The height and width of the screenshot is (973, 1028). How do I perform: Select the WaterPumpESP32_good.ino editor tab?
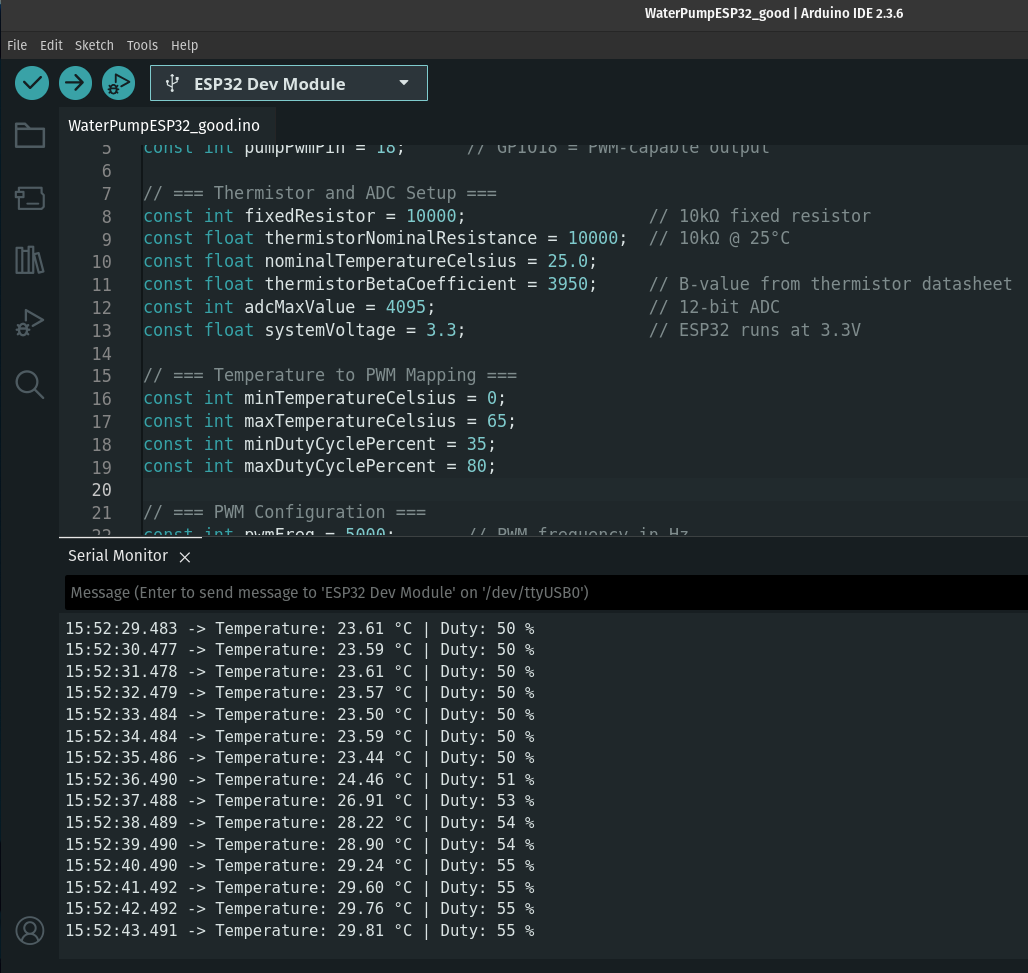163,126
